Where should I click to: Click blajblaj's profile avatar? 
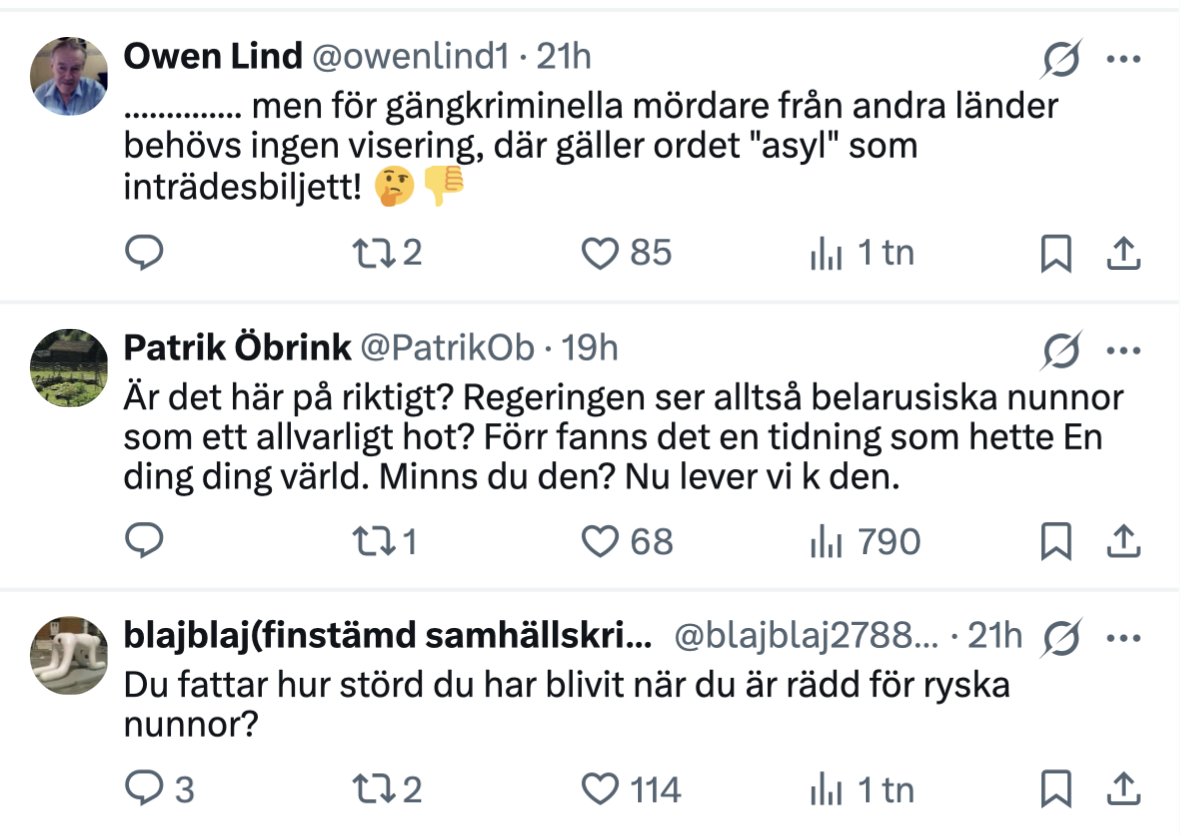coord(69,655)
